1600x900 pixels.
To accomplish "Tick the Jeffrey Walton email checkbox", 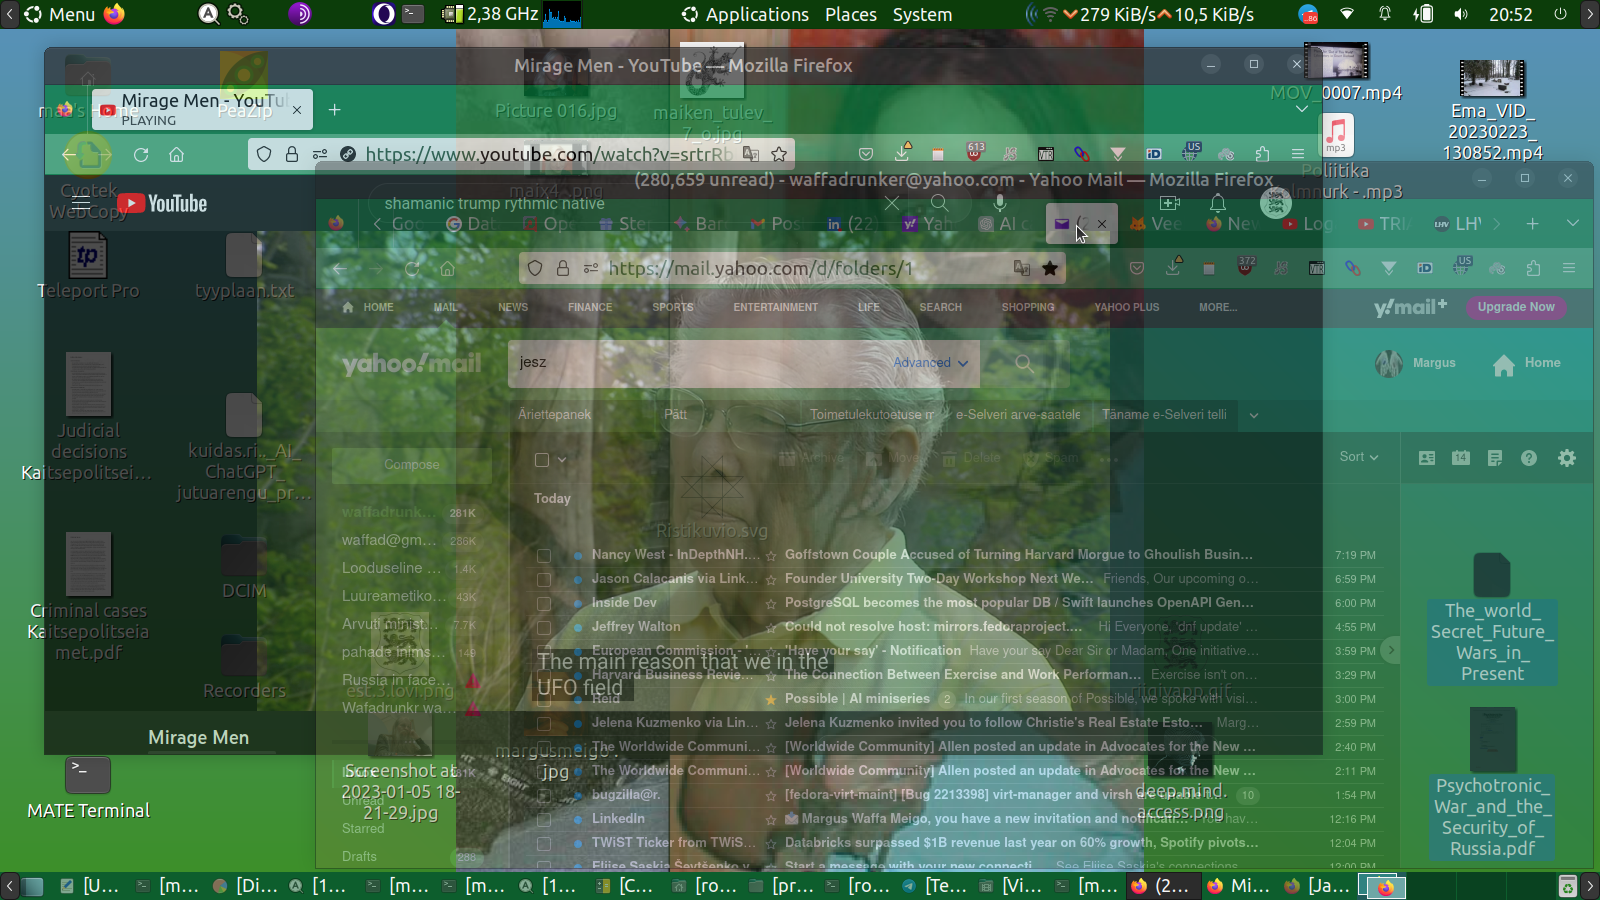I will (x=544, y=627).
